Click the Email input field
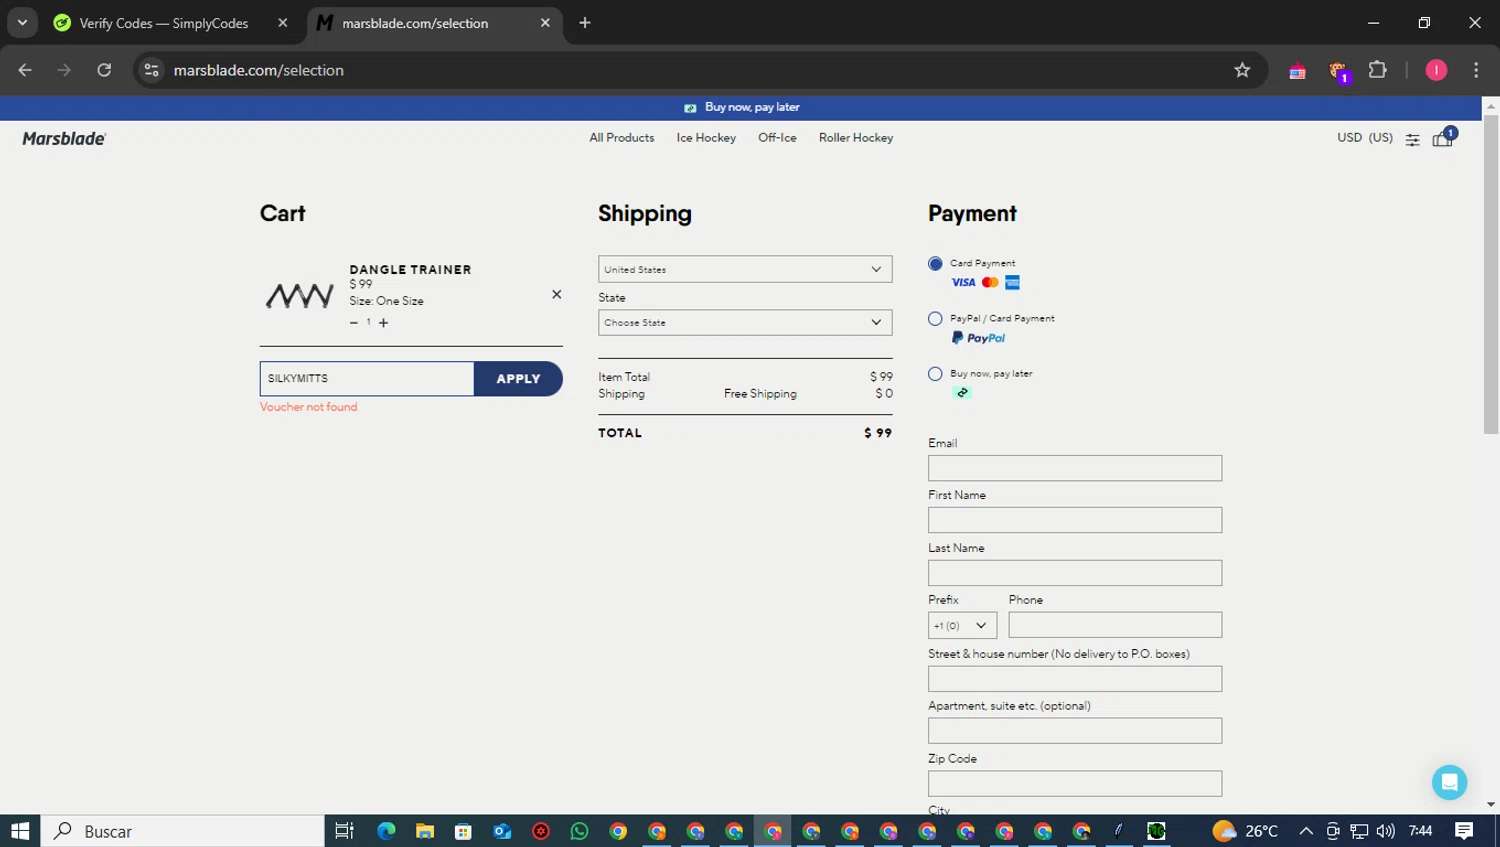Screen dimensions: 1500x847 click(1075, 468)
